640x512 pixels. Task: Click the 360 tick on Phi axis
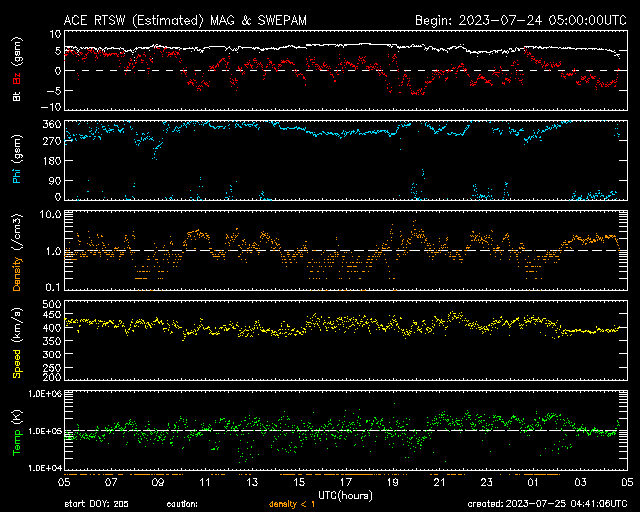[47, 124]
